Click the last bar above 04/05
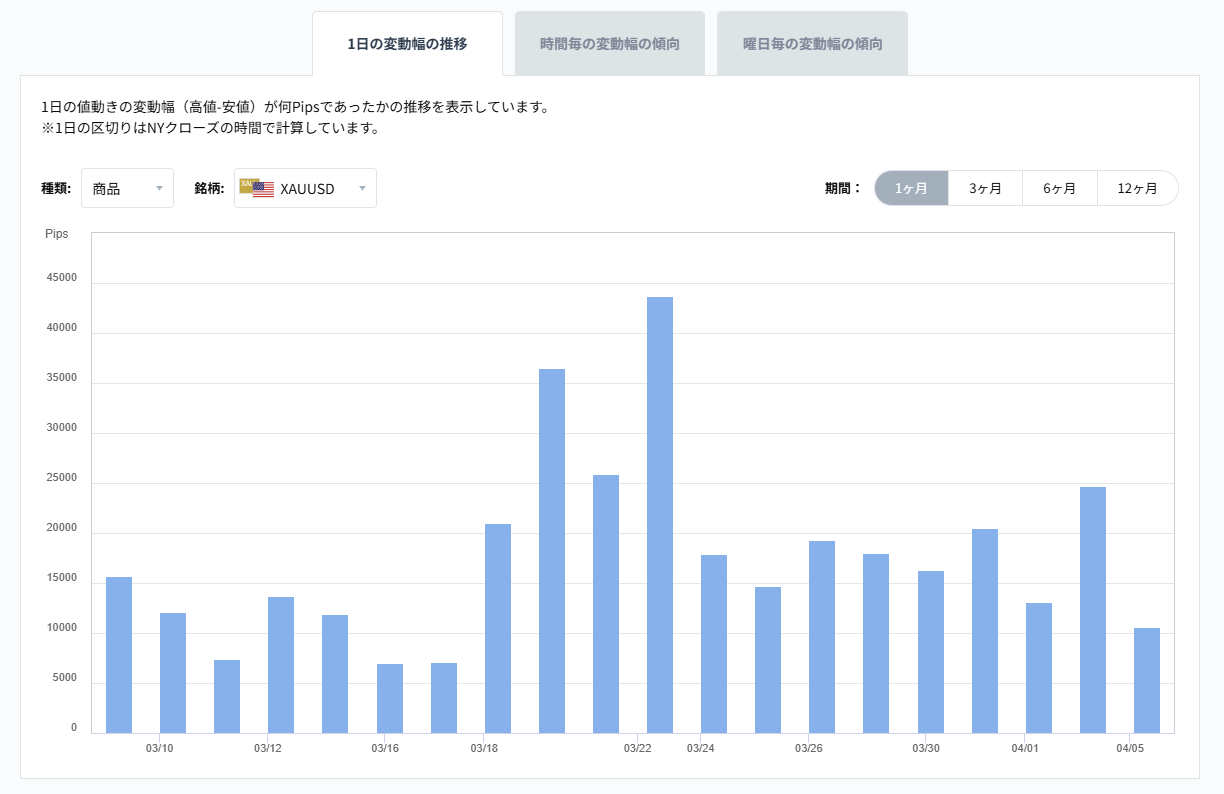Image resolution: width=1224 pixels, height=794 pixels. 1145,678
